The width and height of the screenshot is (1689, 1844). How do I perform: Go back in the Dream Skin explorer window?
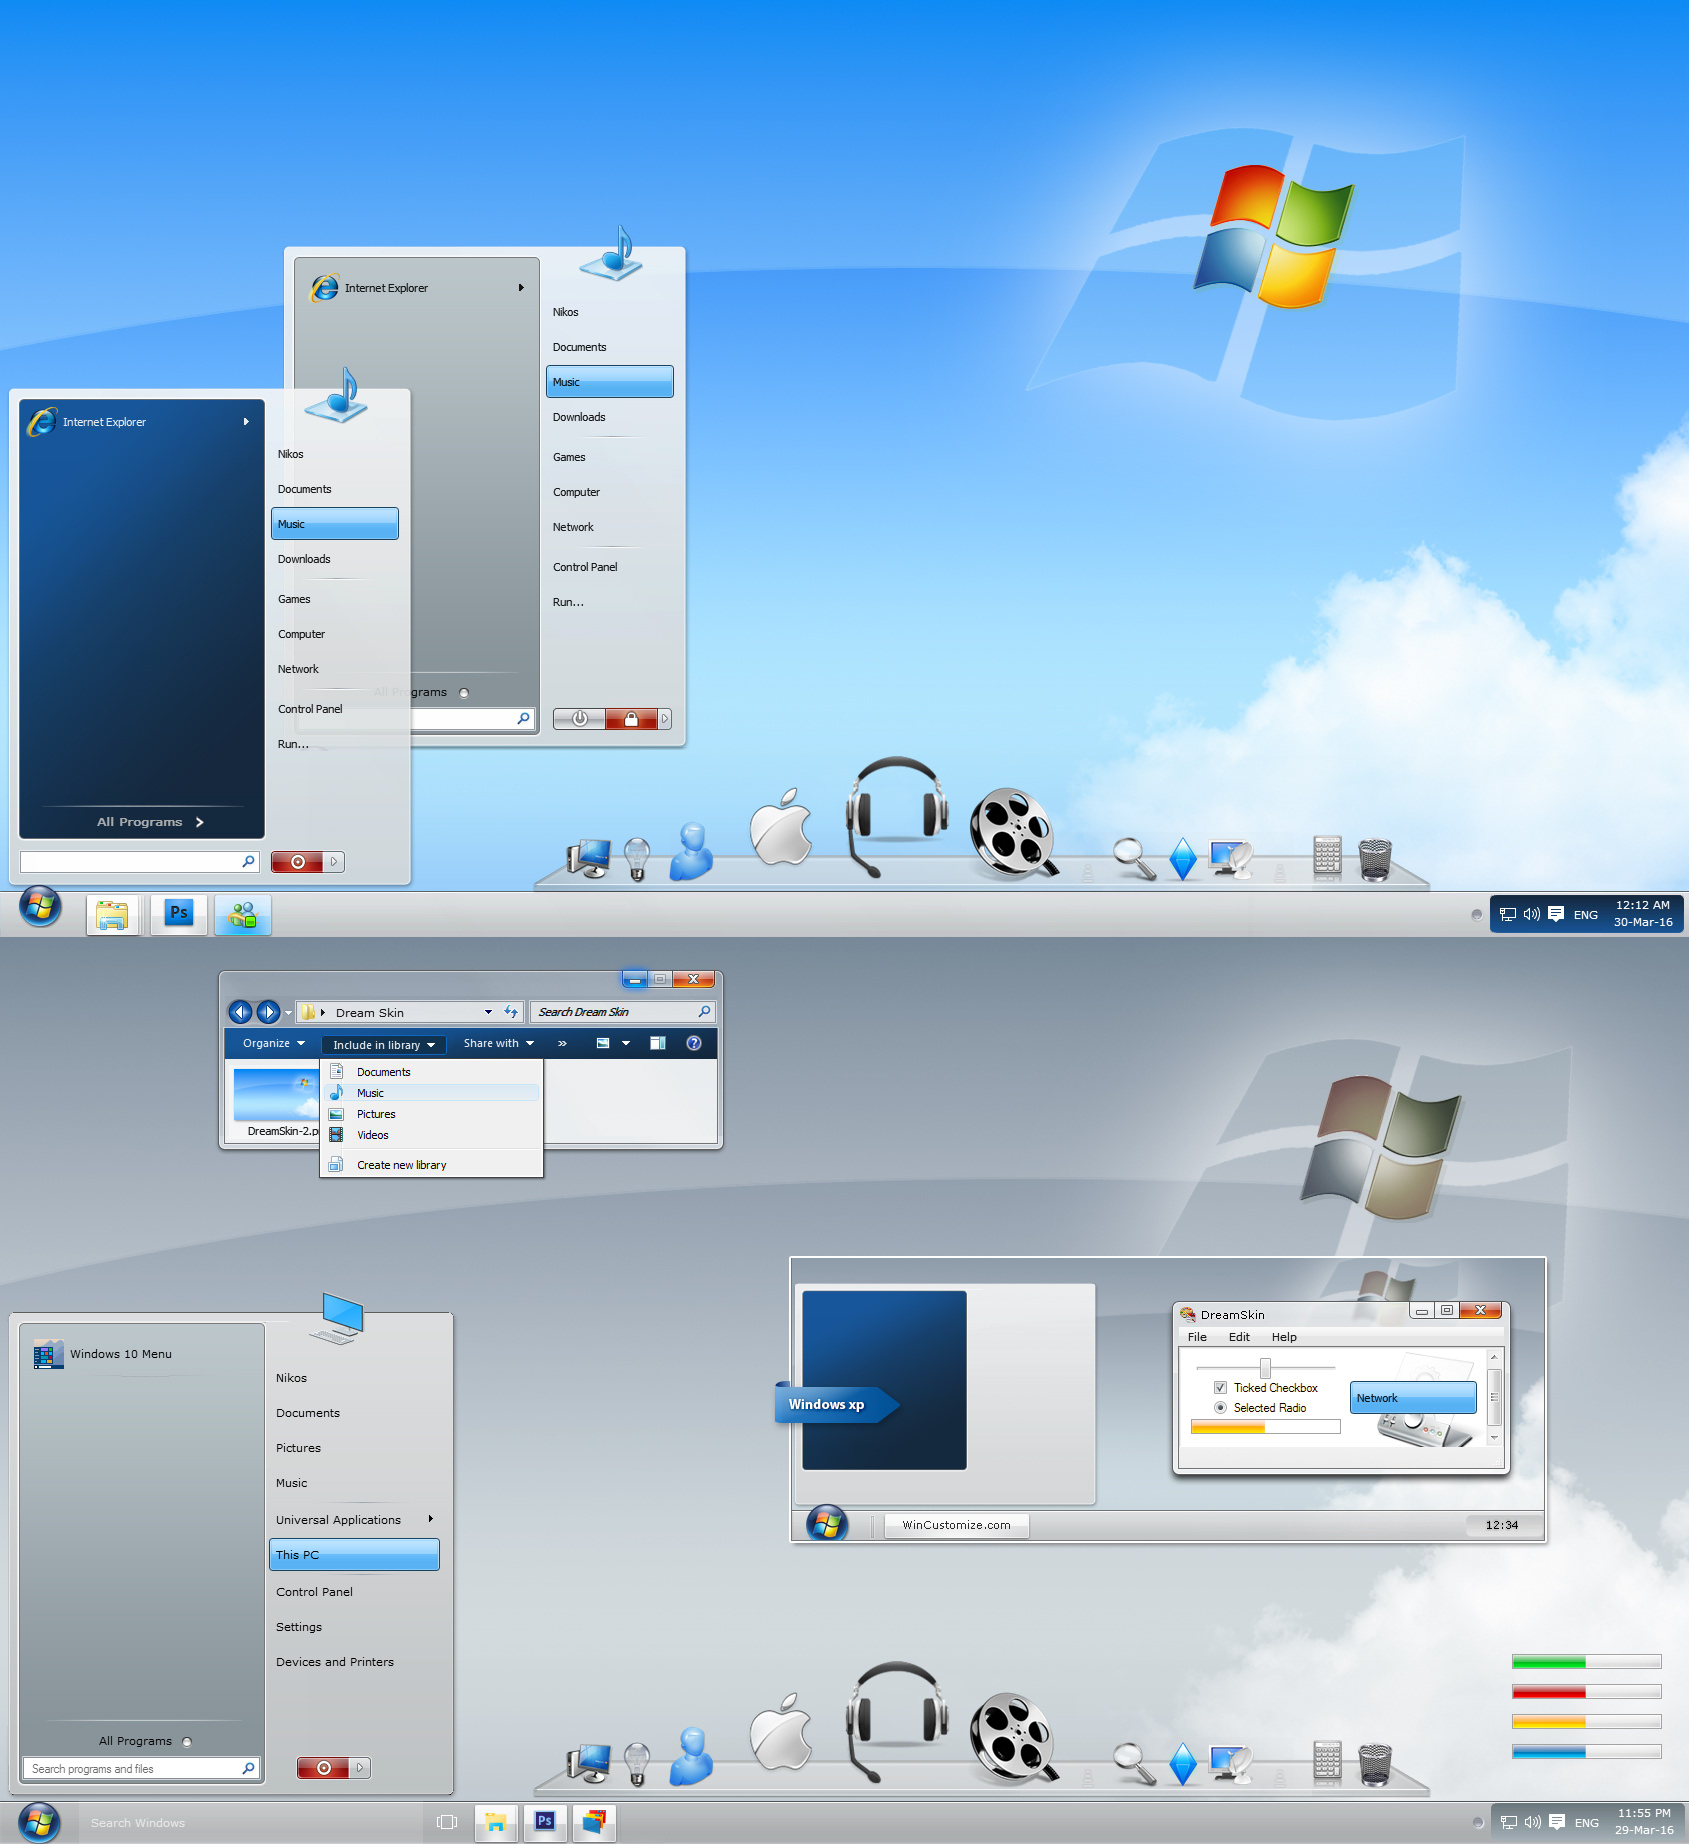(241, 1012)
